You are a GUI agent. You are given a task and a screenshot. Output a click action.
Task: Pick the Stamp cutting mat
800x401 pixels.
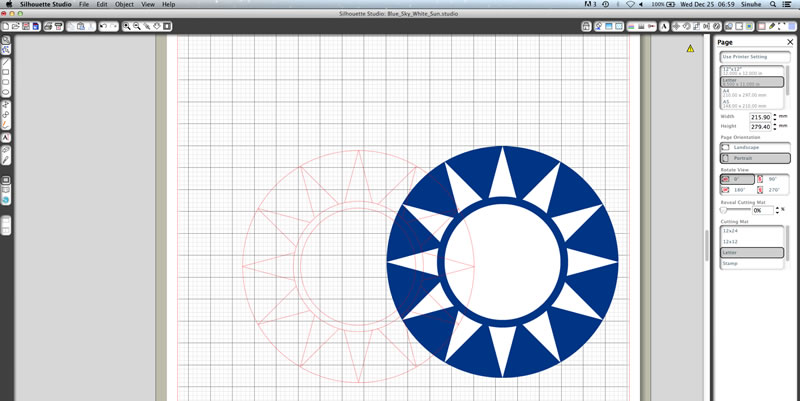point(752,263)
